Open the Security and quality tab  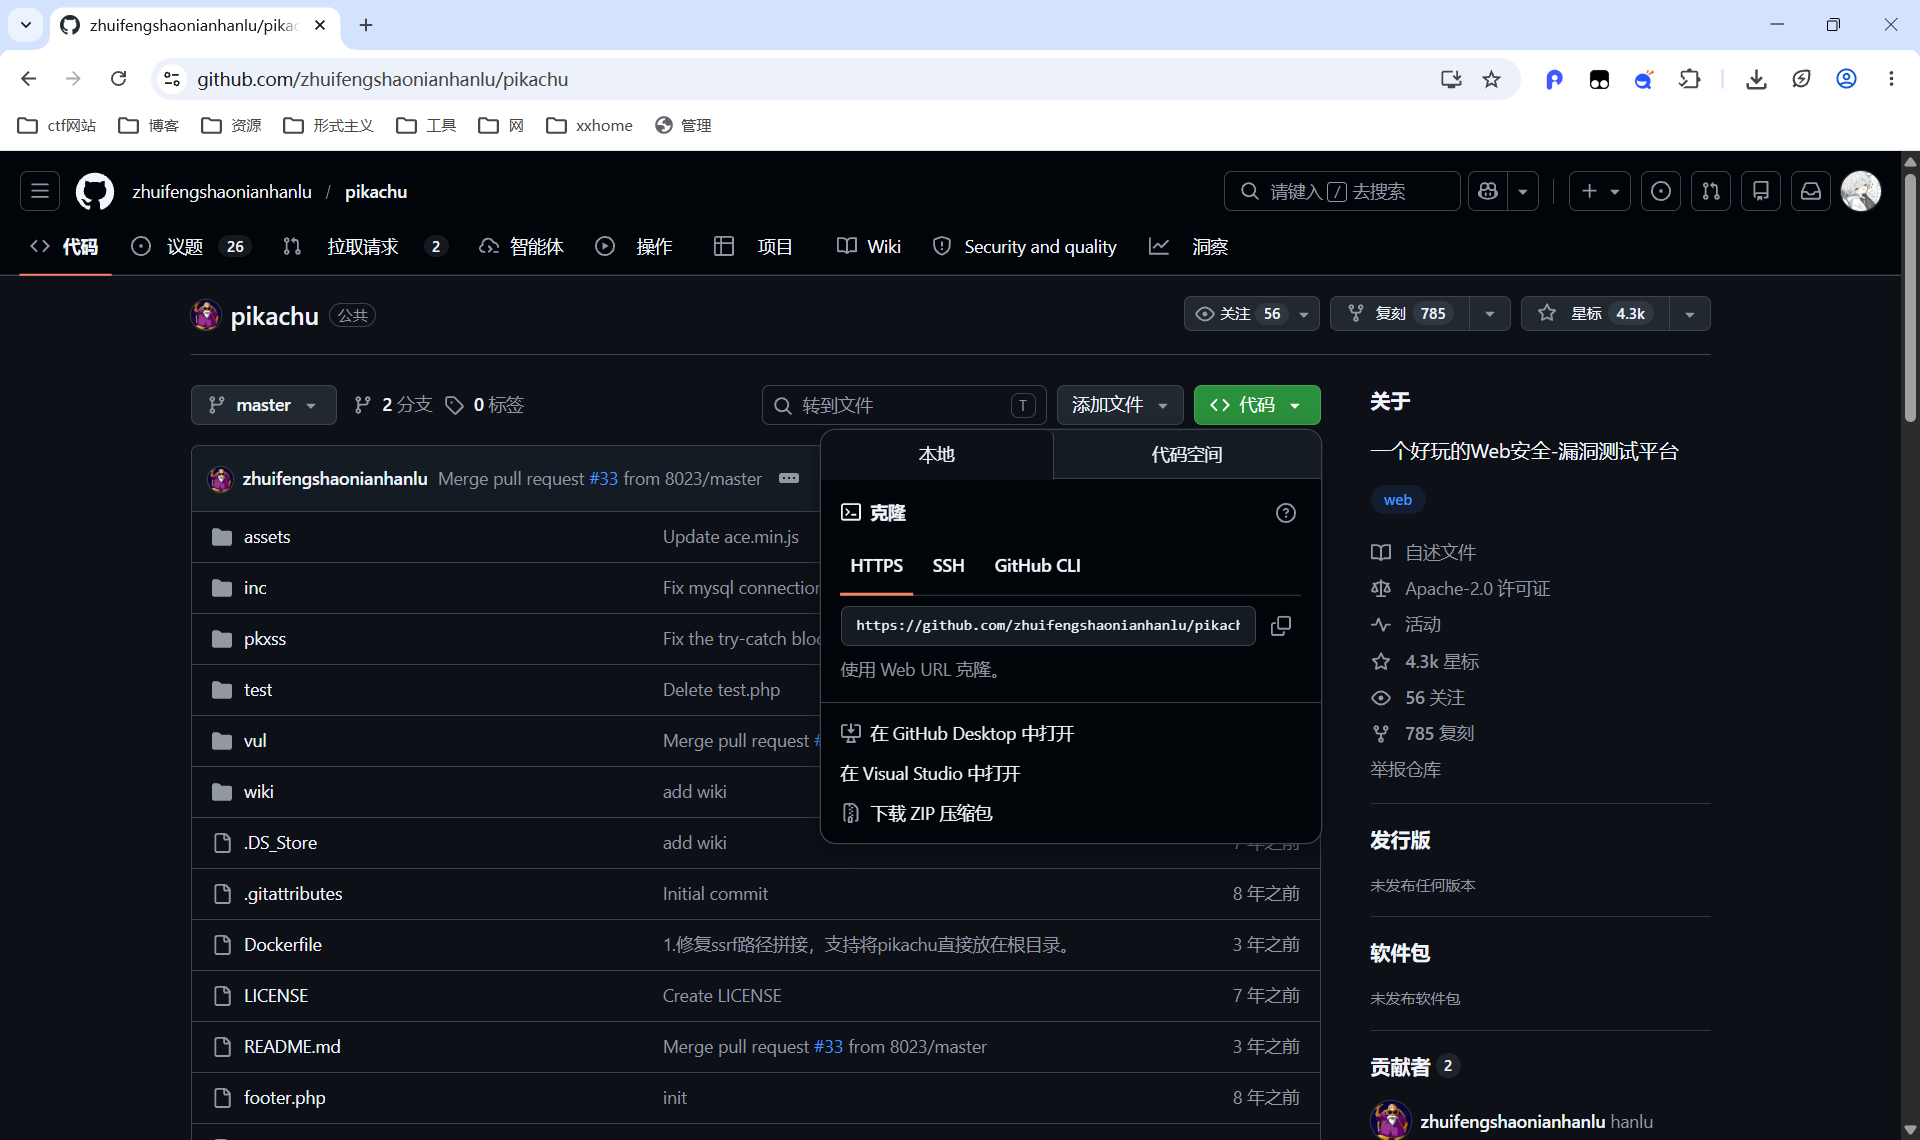(1025, 247)
